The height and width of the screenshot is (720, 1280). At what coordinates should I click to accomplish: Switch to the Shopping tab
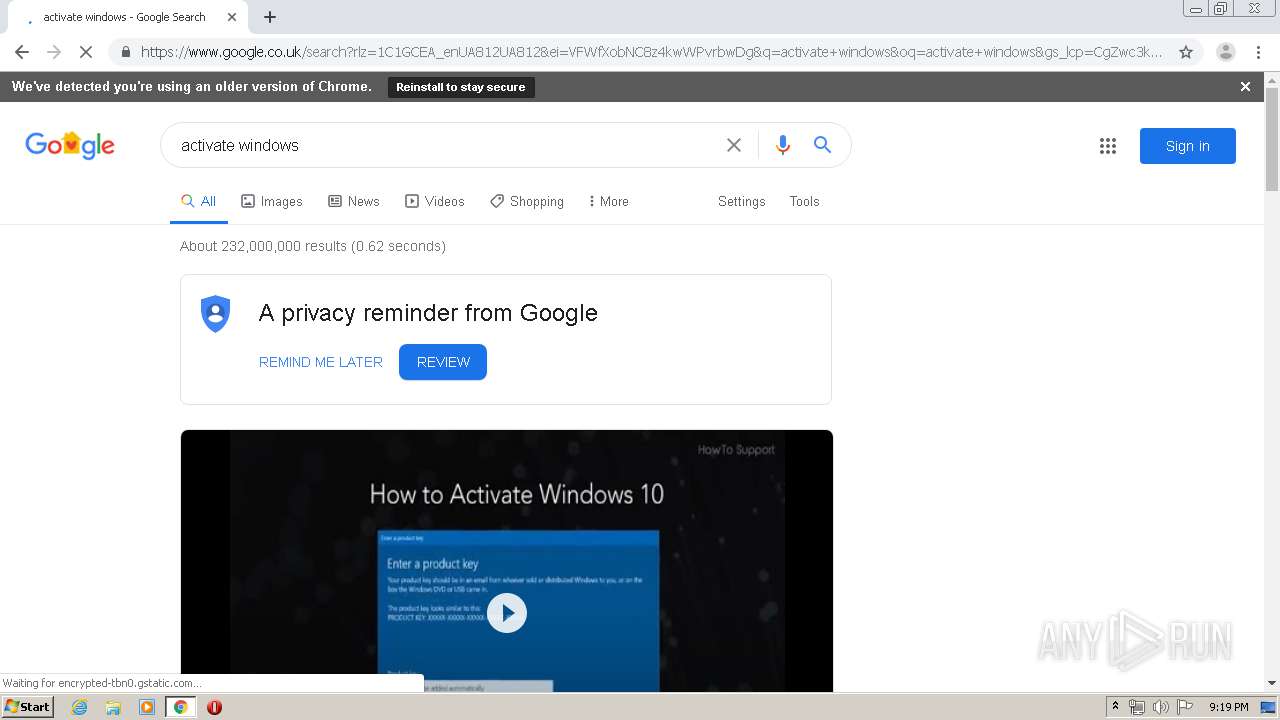click(527, 201)
